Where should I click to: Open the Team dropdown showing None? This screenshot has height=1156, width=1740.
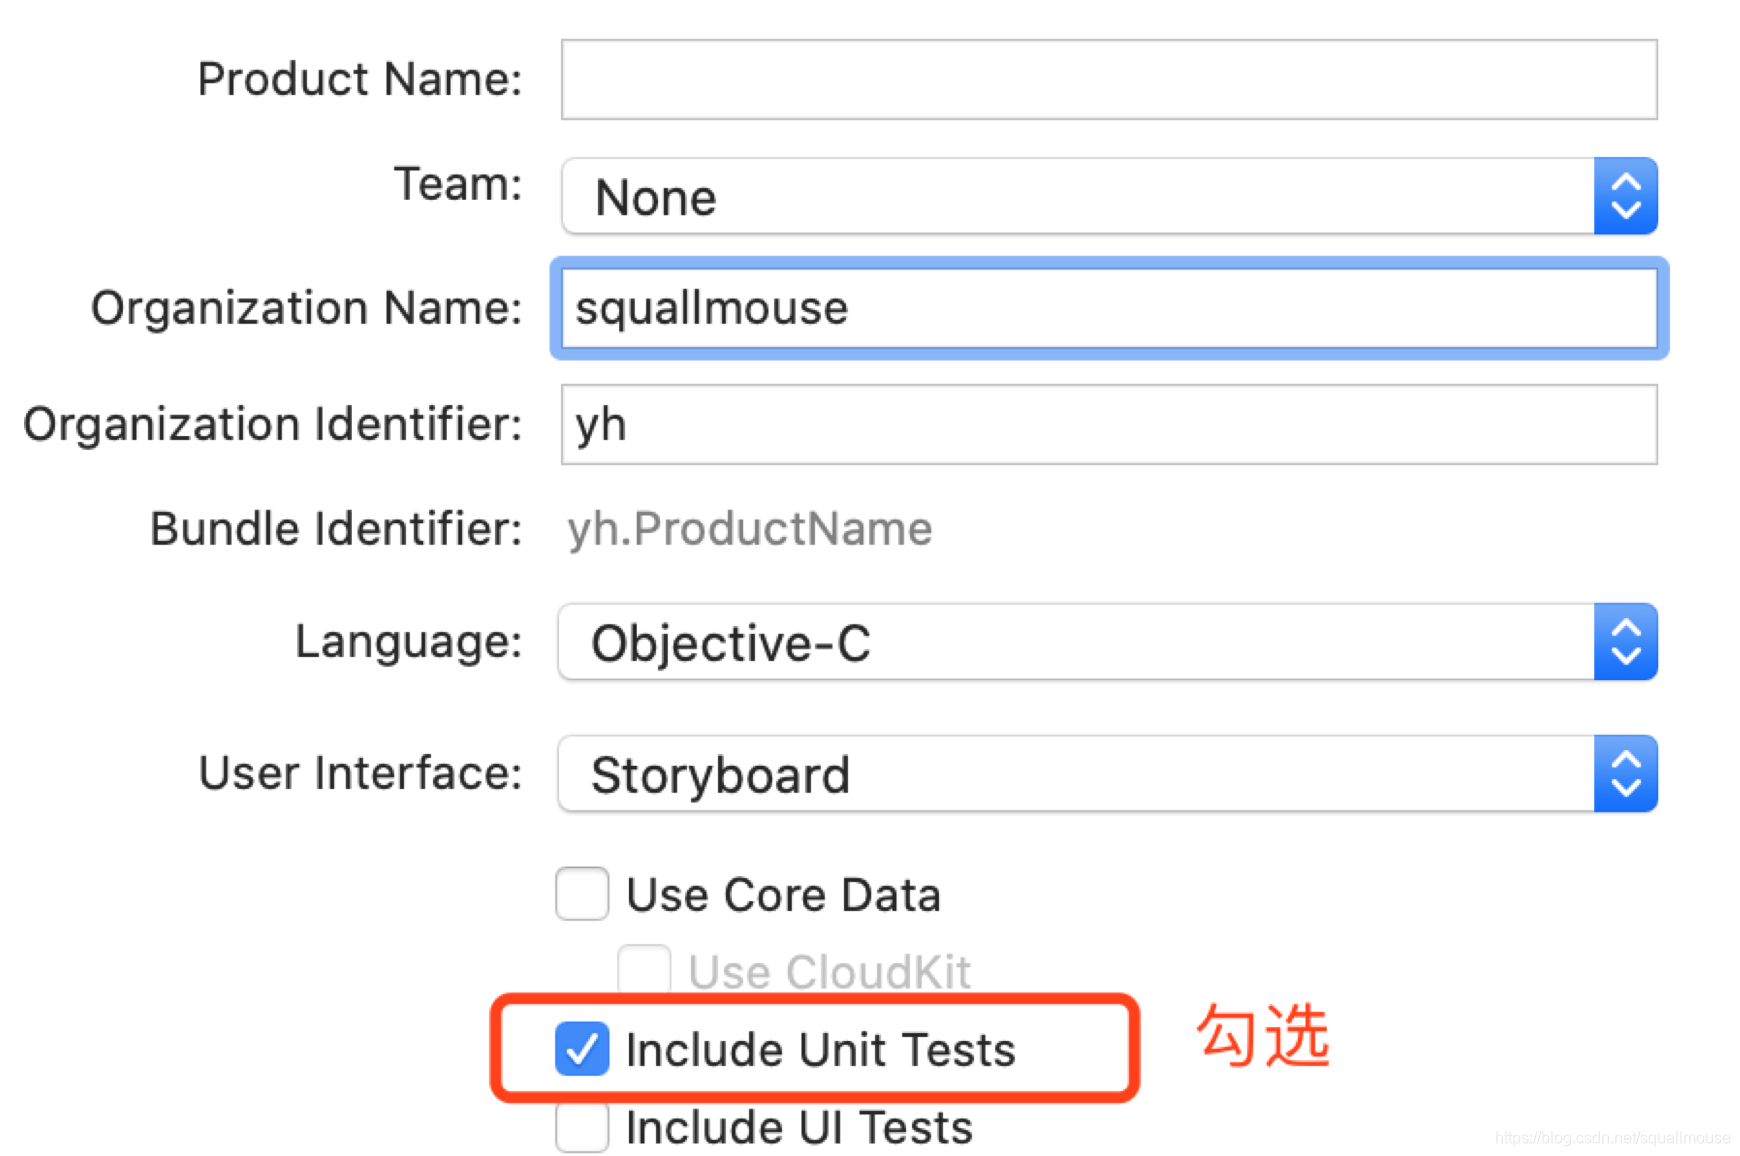[1076, 197]
